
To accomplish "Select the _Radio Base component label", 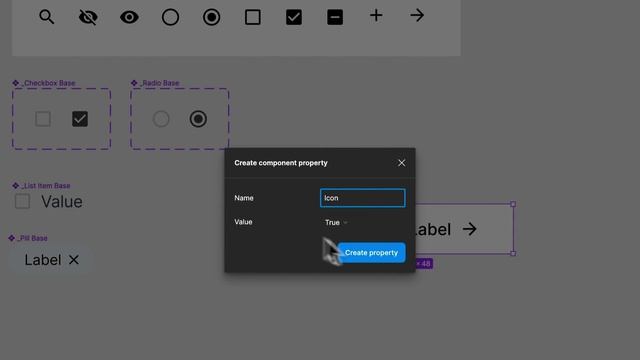I will [160, 83].
